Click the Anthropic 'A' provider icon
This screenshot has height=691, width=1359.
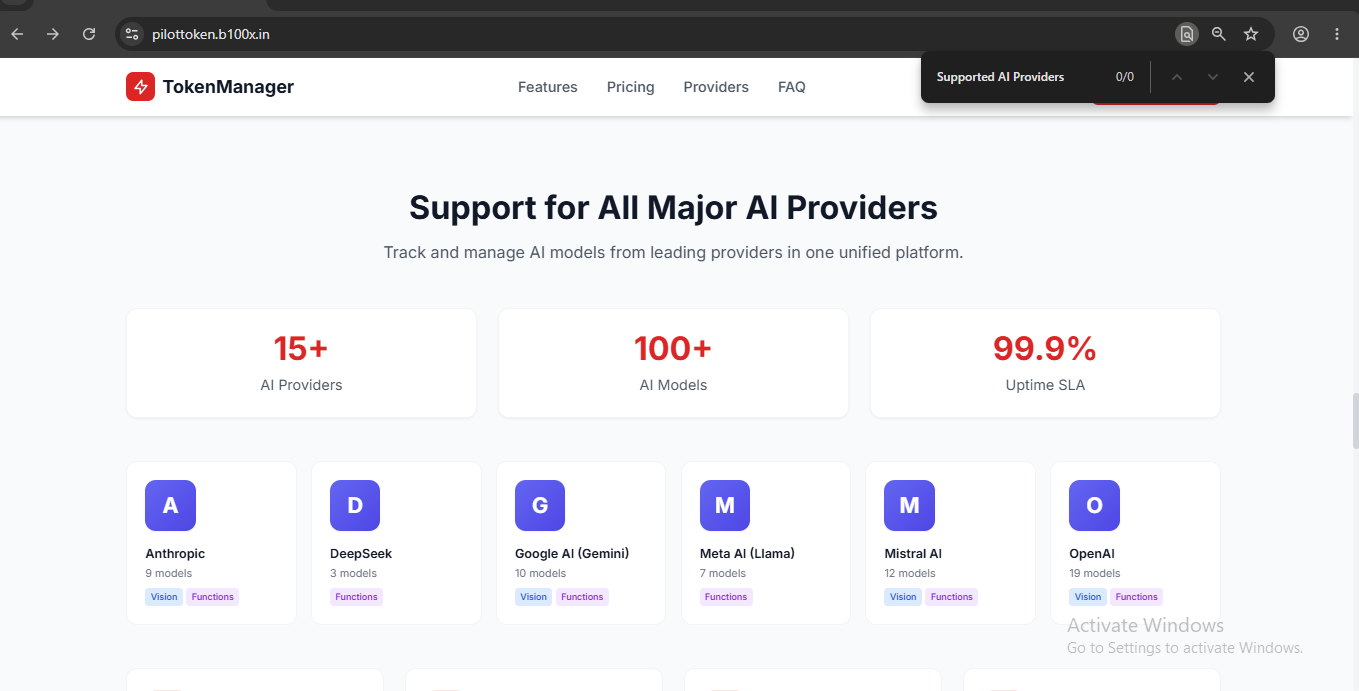pyautogui.click(x=170, y=505)
